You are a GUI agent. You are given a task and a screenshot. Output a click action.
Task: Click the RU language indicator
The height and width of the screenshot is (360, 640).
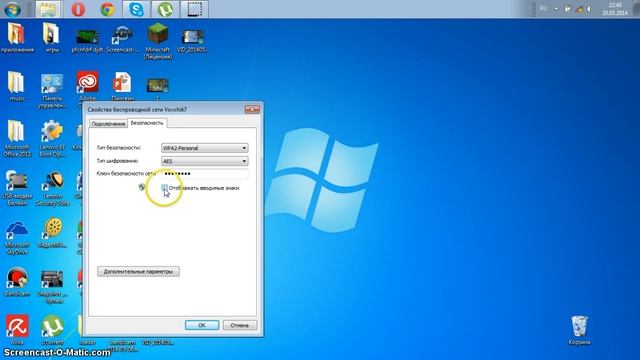(x=544, y=8)
